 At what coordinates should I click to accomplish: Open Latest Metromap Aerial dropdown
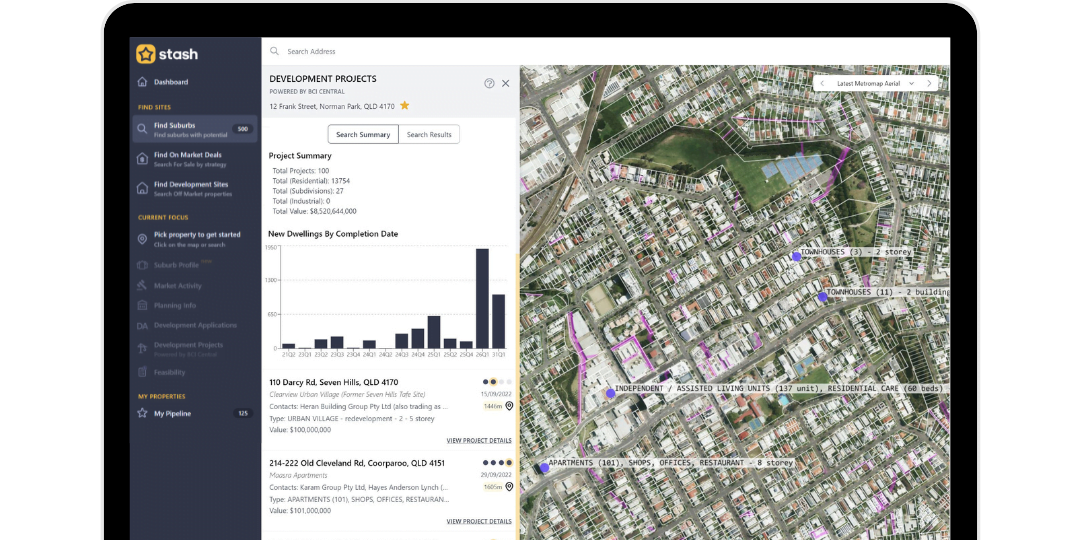(x=875, y=83)
